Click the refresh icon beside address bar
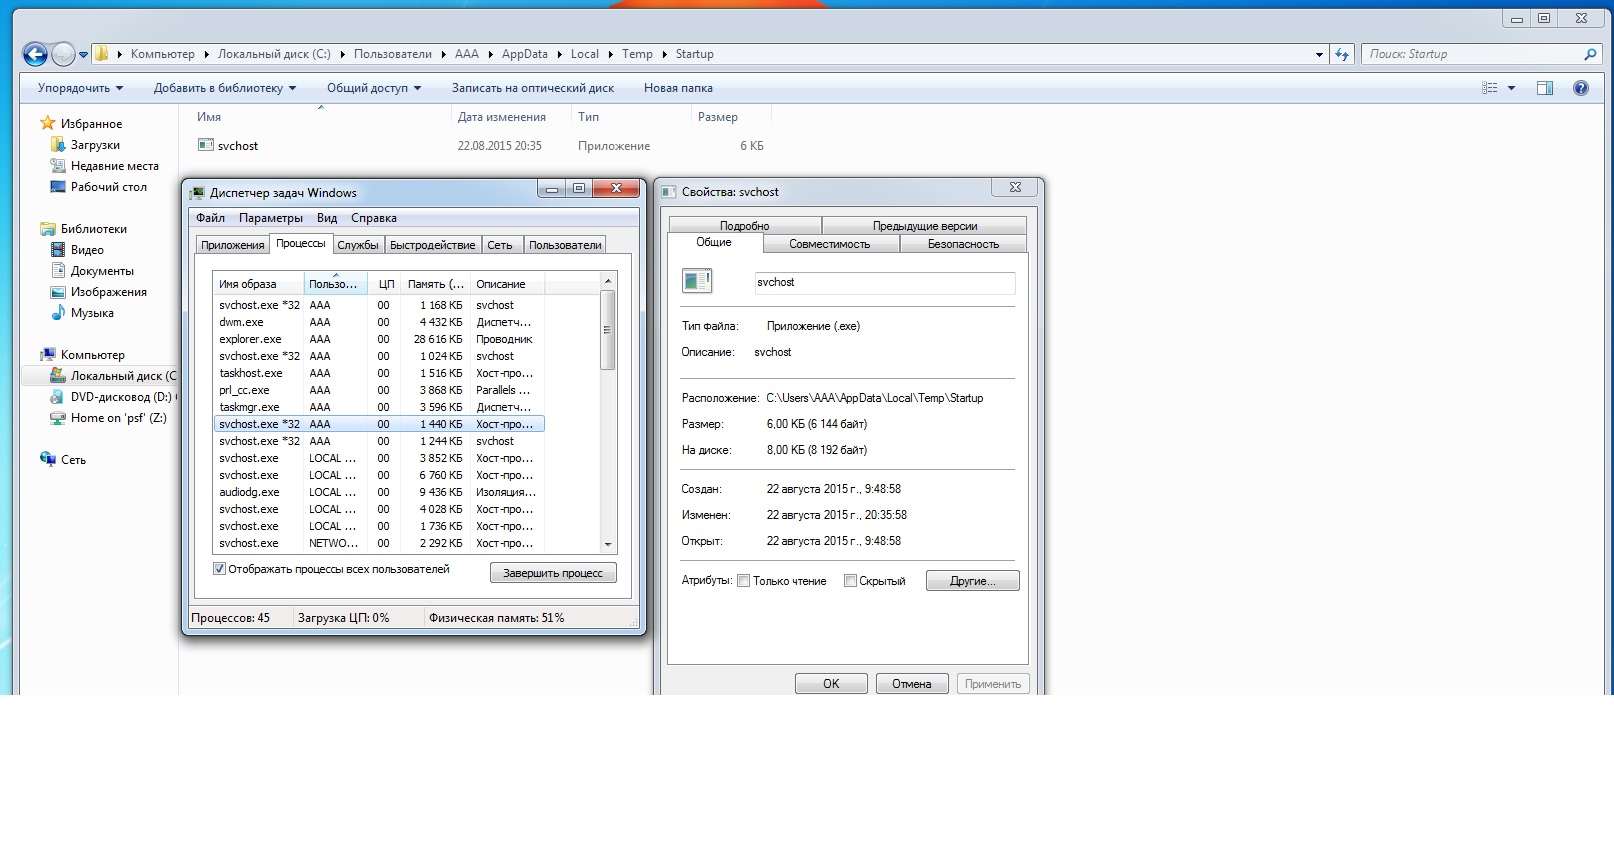This screenshot has height=864, width=1614. (x=1342, y=54)
